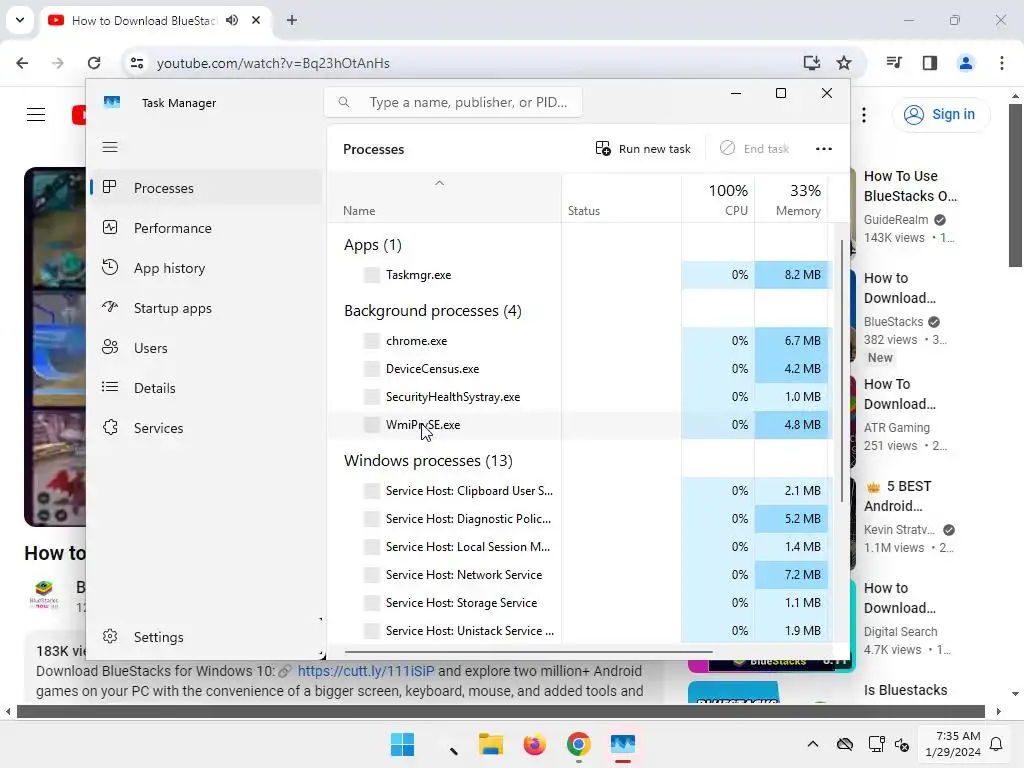
Task: Open Processes page in Task Manager sidebar
Action: (x=206, y=188)
